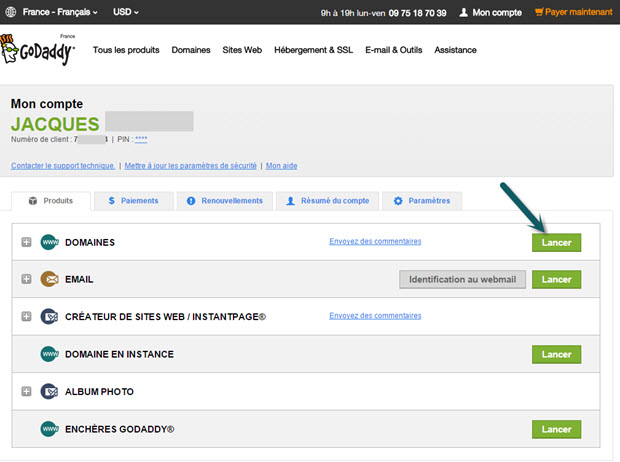Open the Mon aide link

[x=281, y=166]
